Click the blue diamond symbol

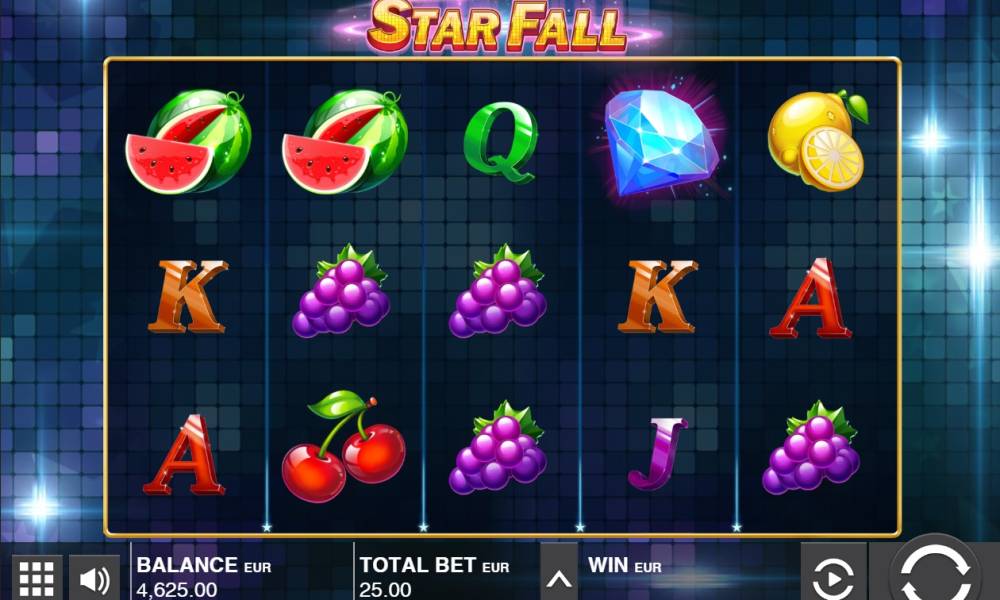point(661,141)
